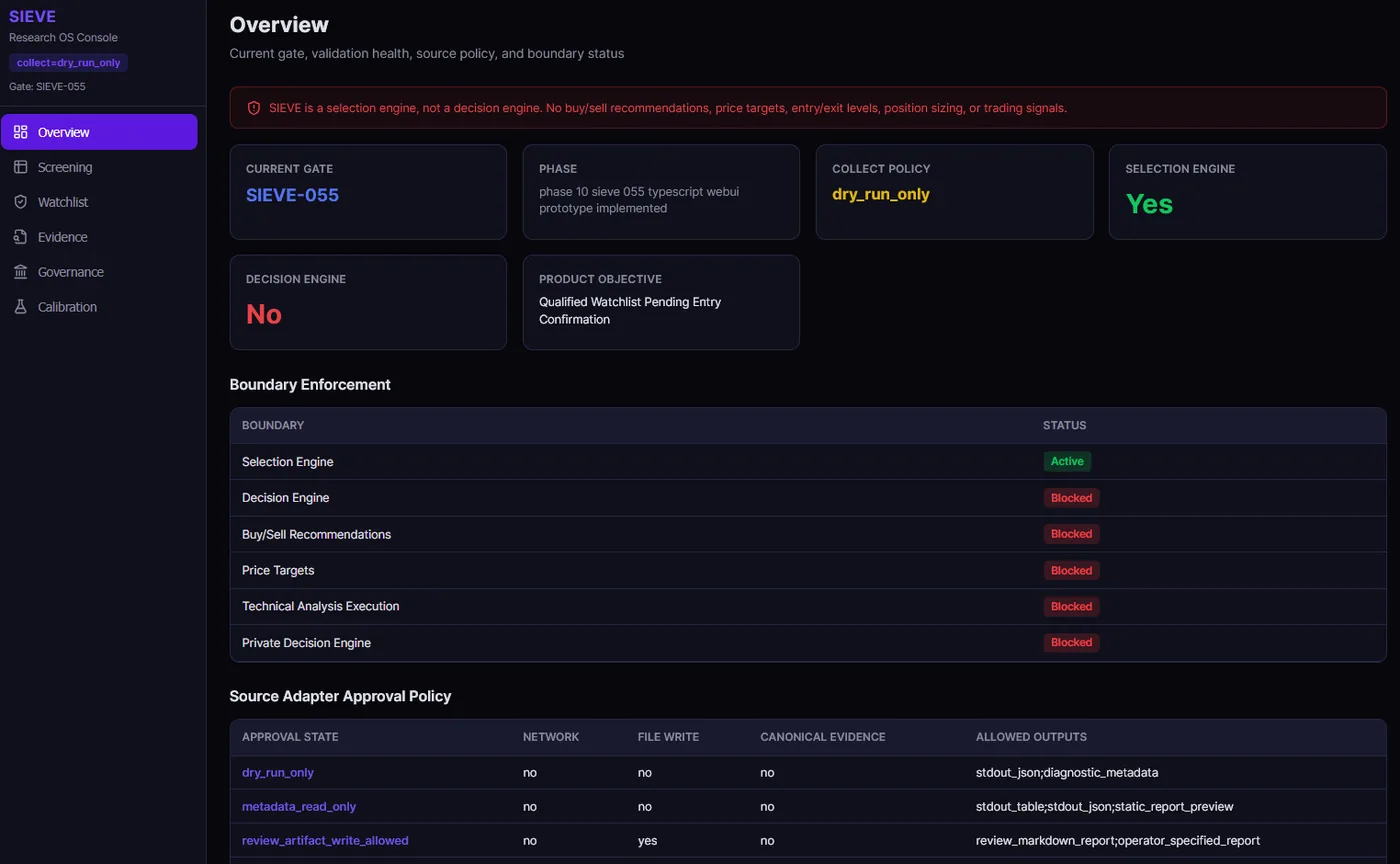
Task: Click the collect=dry_run_only badge
Action: click(68, 63)
